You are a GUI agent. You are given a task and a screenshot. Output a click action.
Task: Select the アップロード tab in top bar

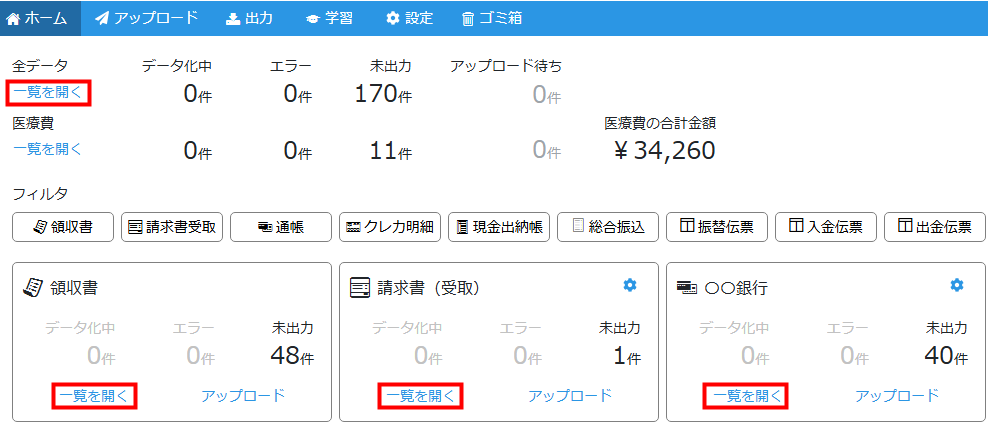(x=147, y=18)
